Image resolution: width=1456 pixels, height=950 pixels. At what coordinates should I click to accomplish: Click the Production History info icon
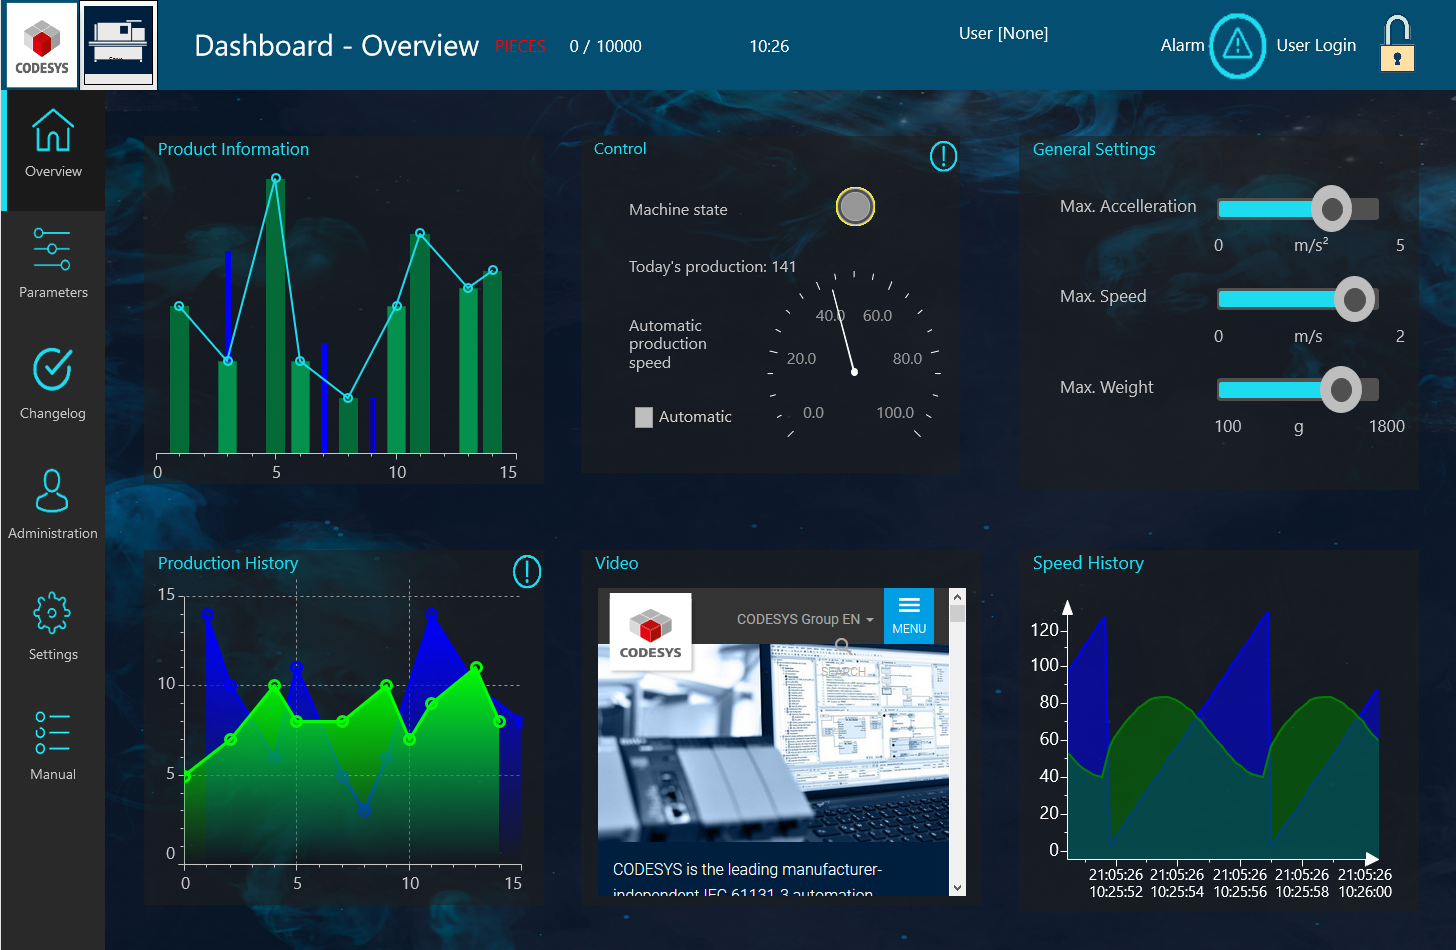click(527, 571)
